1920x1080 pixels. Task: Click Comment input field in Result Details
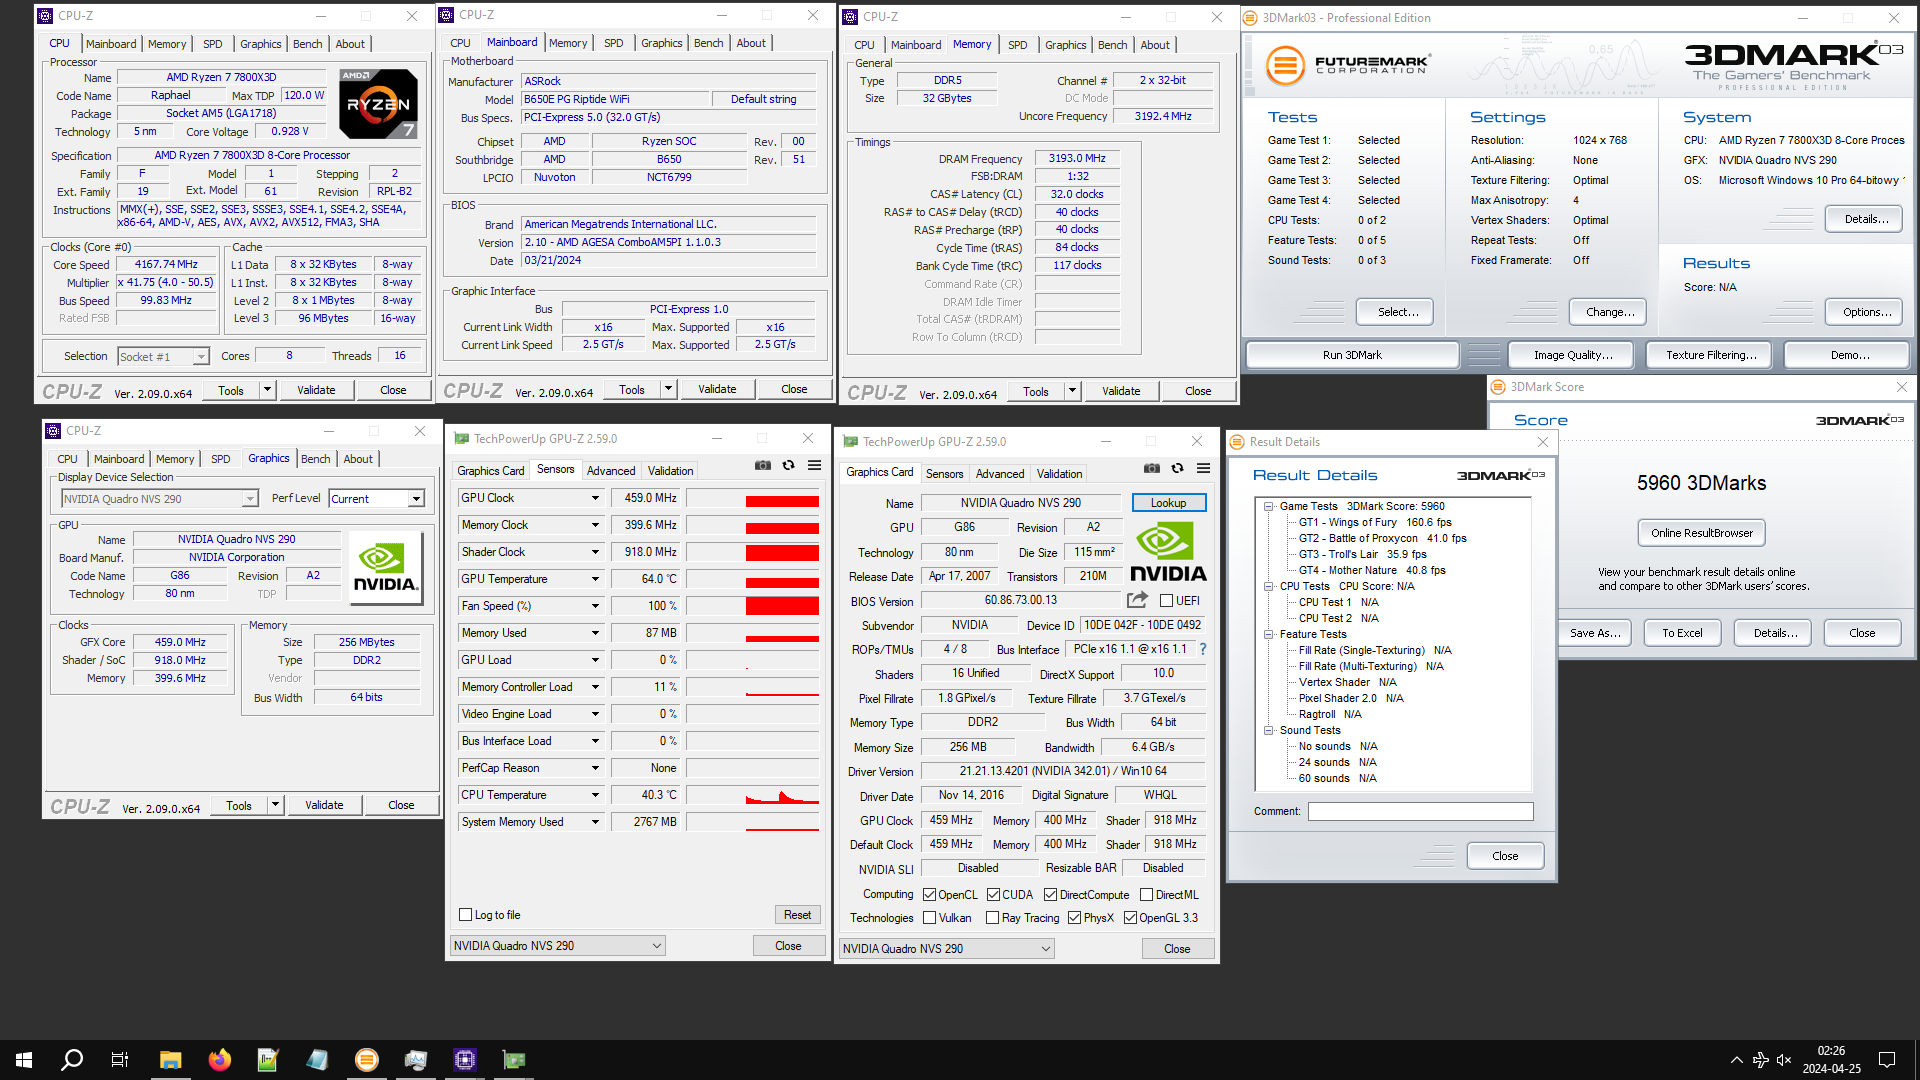[1420, 812]
